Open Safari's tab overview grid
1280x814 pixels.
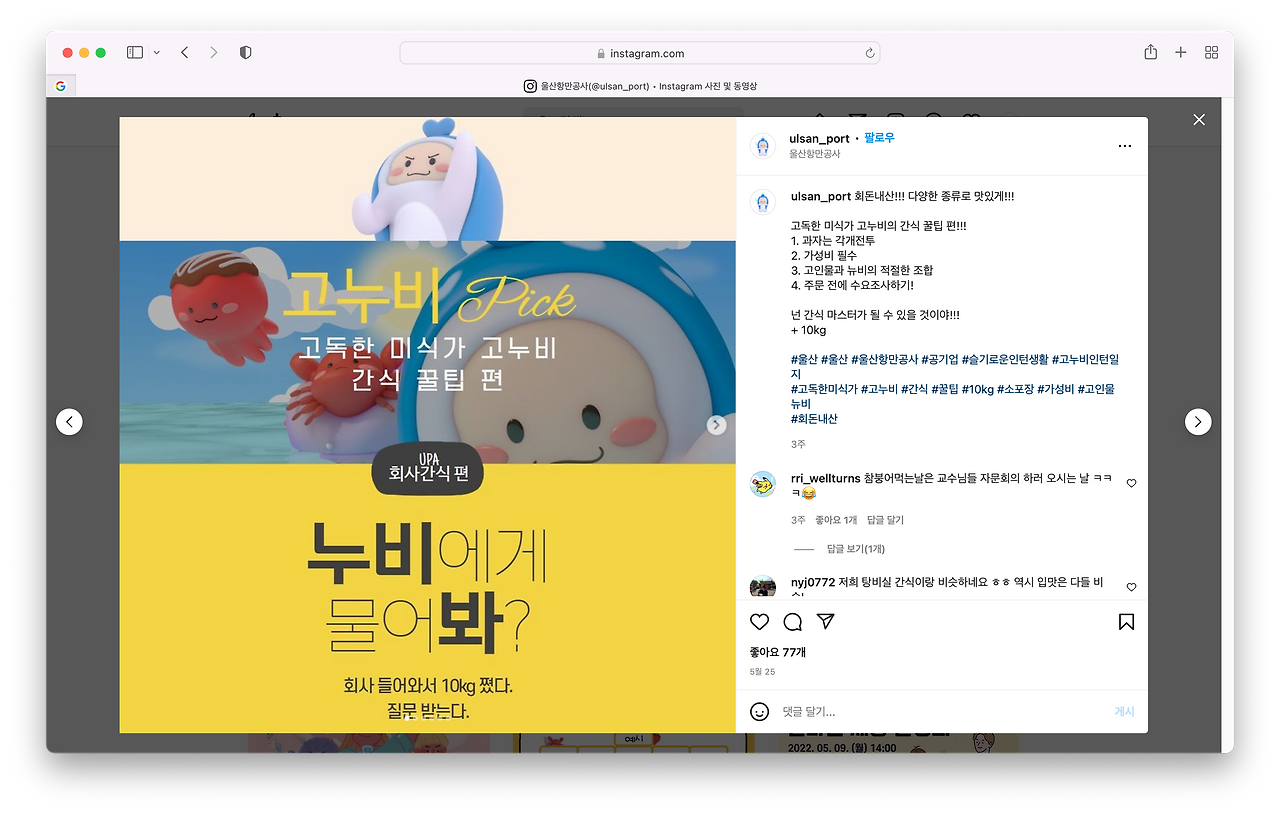click(x=1211, y=52)
